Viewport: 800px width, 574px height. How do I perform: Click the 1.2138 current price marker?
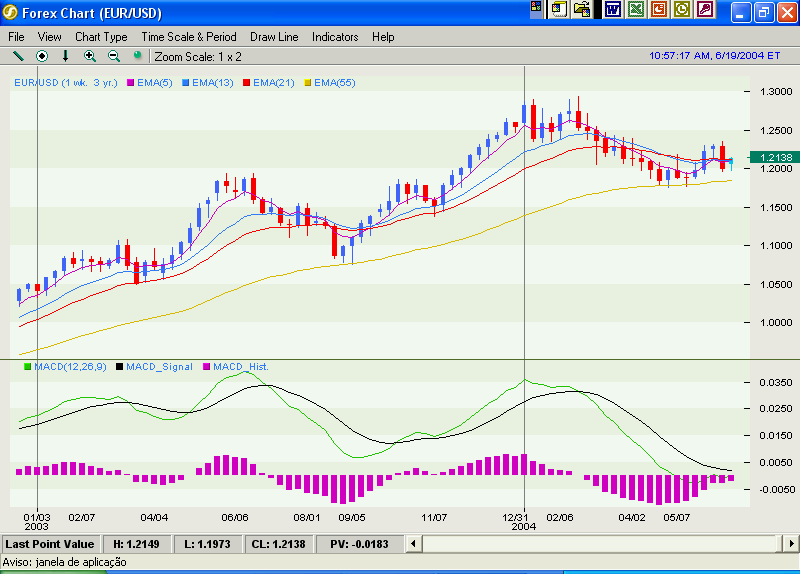pos(775,158)
